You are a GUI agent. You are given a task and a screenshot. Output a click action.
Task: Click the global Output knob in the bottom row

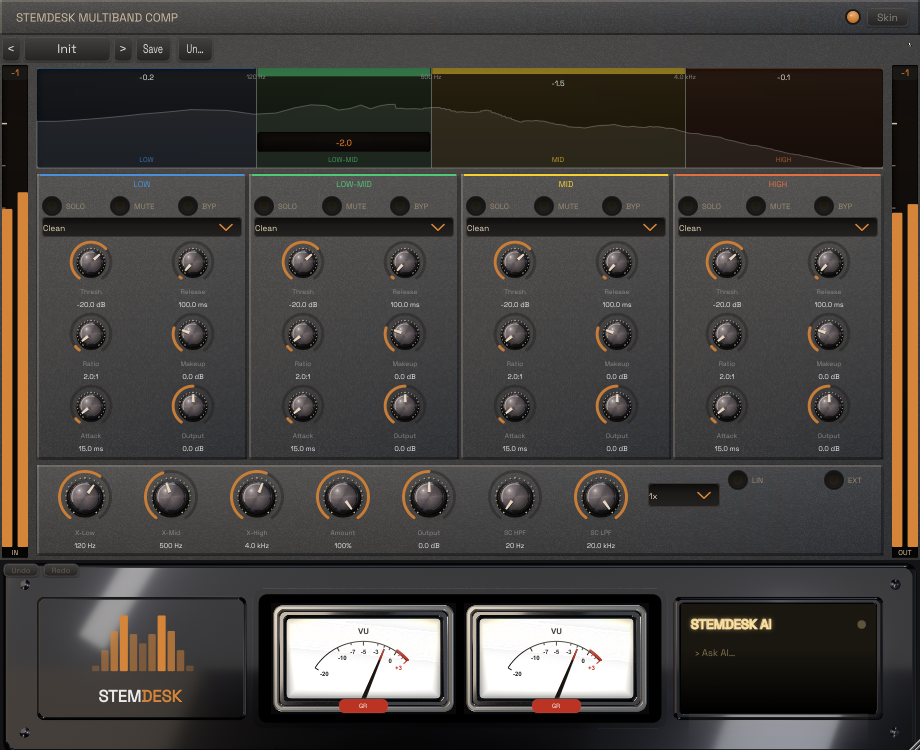[x=428, y=497]
